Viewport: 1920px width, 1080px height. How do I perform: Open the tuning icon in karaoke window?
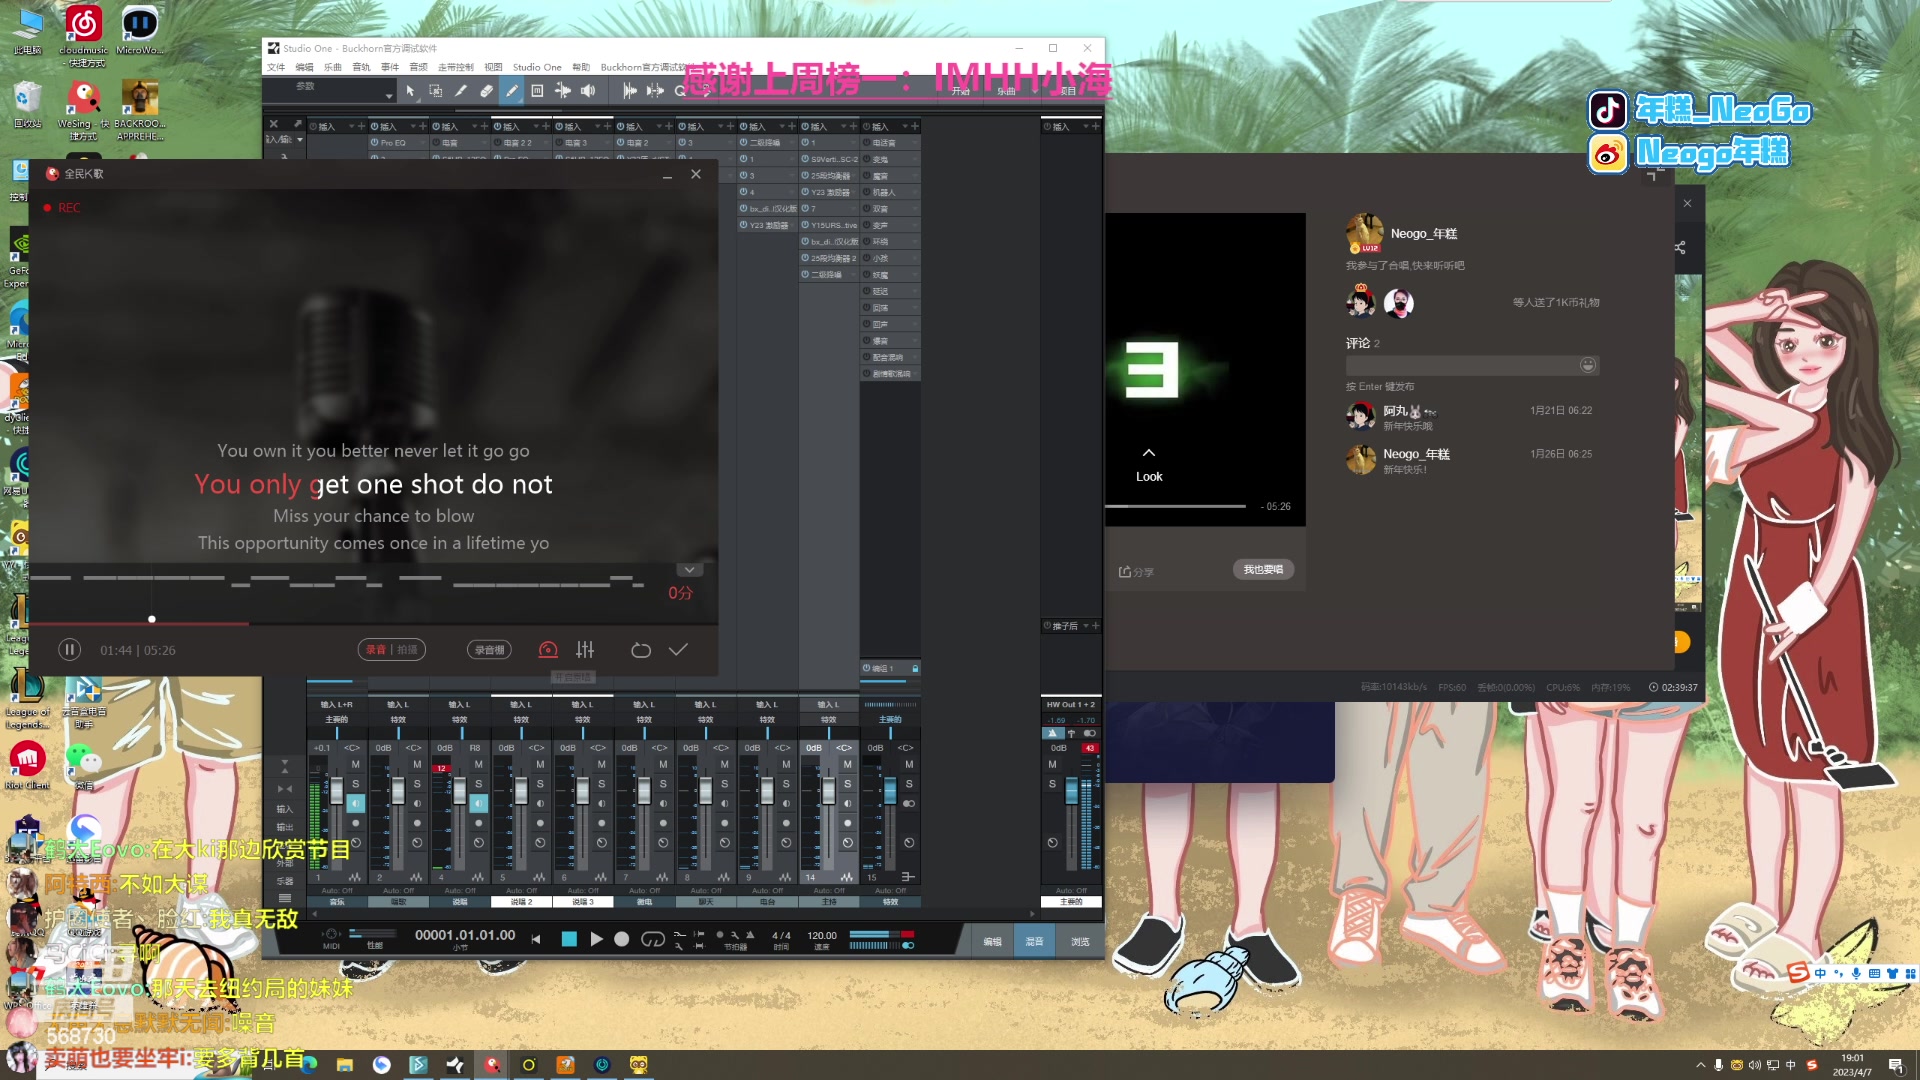point(548,650)
